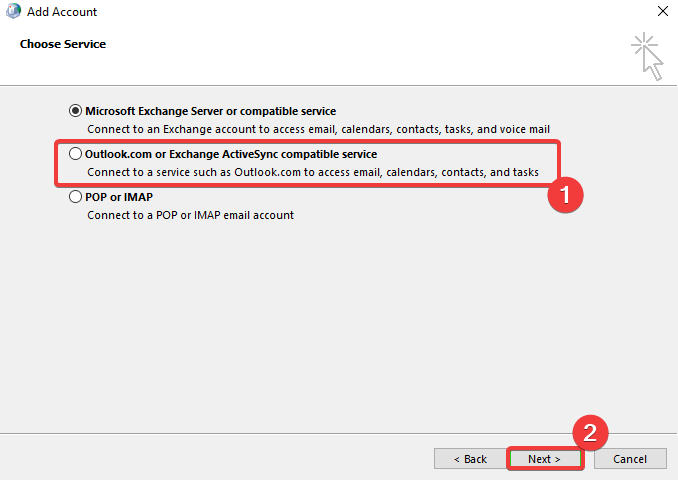This screenshot has height=480, width=678.
Task: Click 'Connect to a POP or IMAP email account' description
Action: click(x=190, y=215)
